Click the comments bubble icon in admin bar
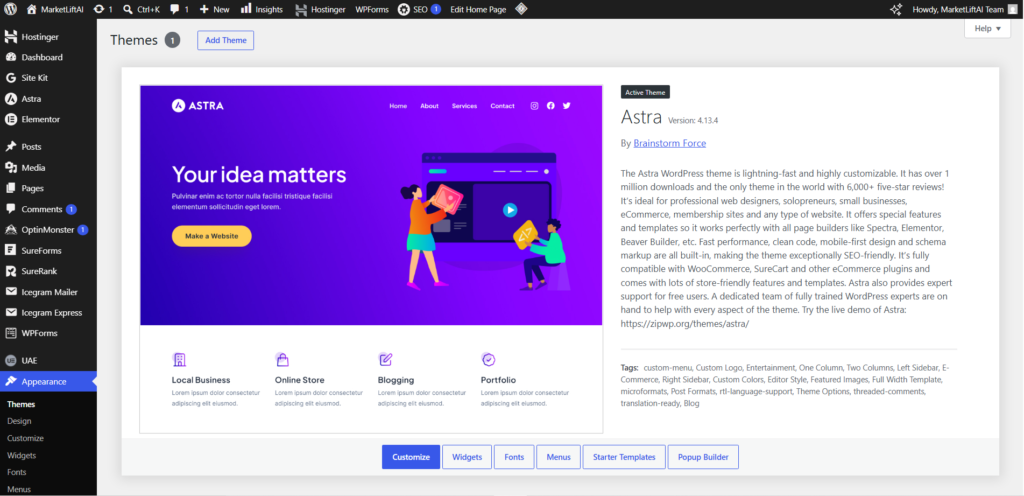The image size is (1024, 496). point(174,9)
